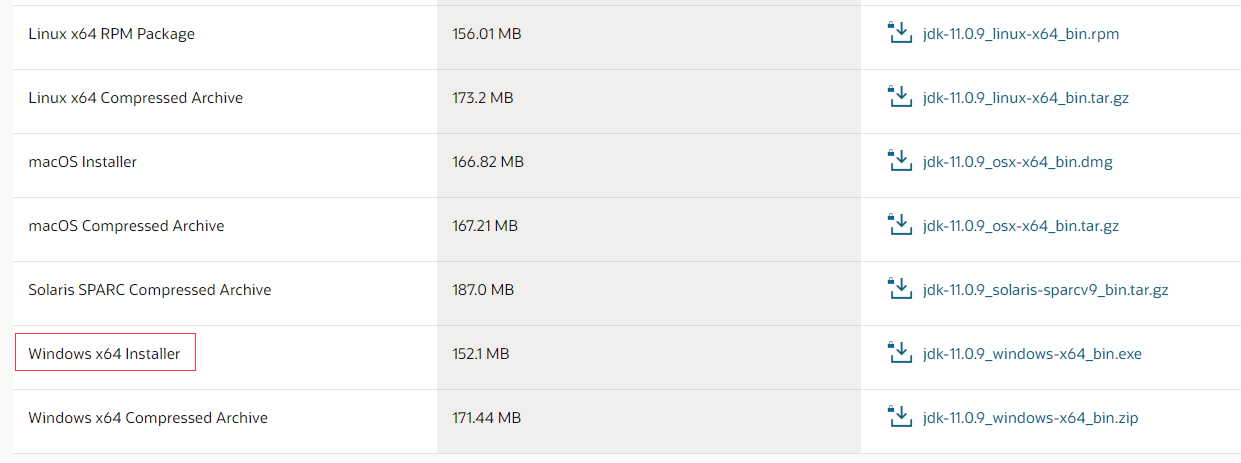The image size is (1241, 463).
Task: Open jdk-11.0.9_linux-x64_bin.rpm link
Action: click(1021, 34)
